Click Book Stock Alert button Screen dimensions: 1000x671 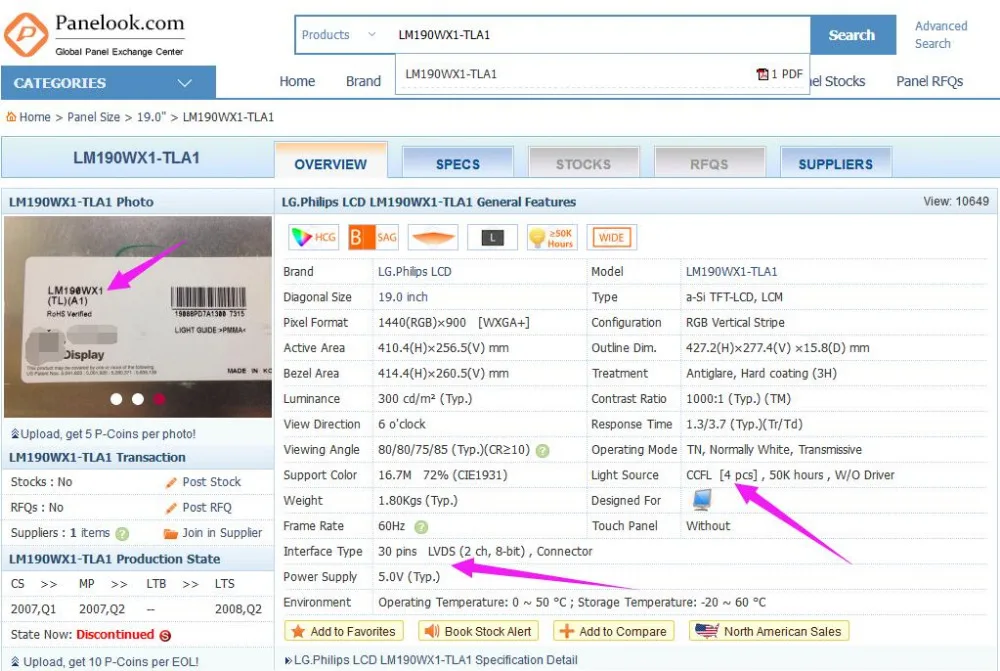point(478,631)
